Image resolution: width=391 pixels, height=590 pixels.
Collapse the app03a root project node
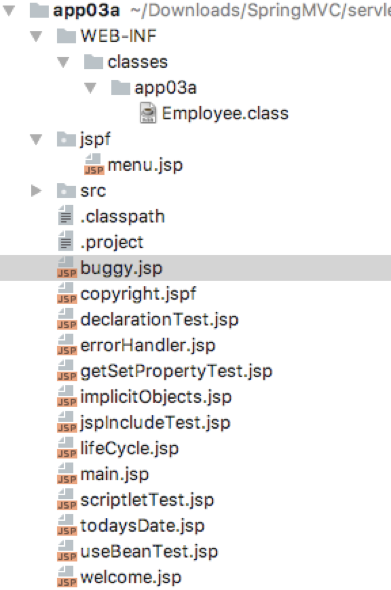pyautogui.click(x=9, y=11)
